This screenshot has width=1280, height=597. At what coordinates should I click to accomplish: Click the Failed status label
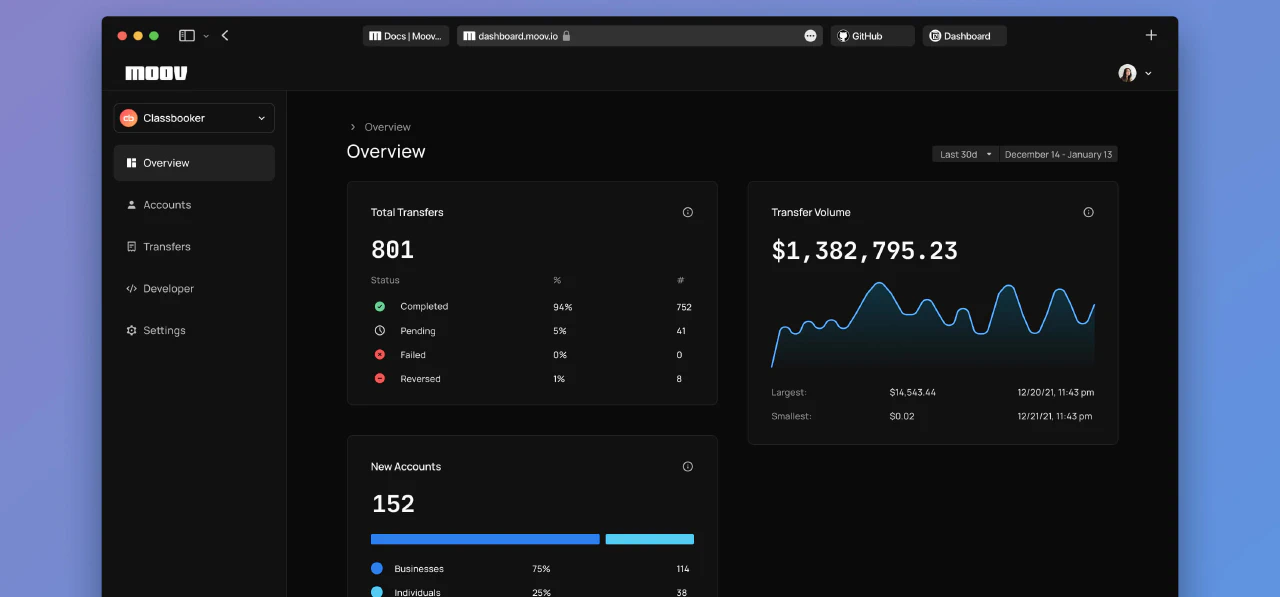[413, 355]
